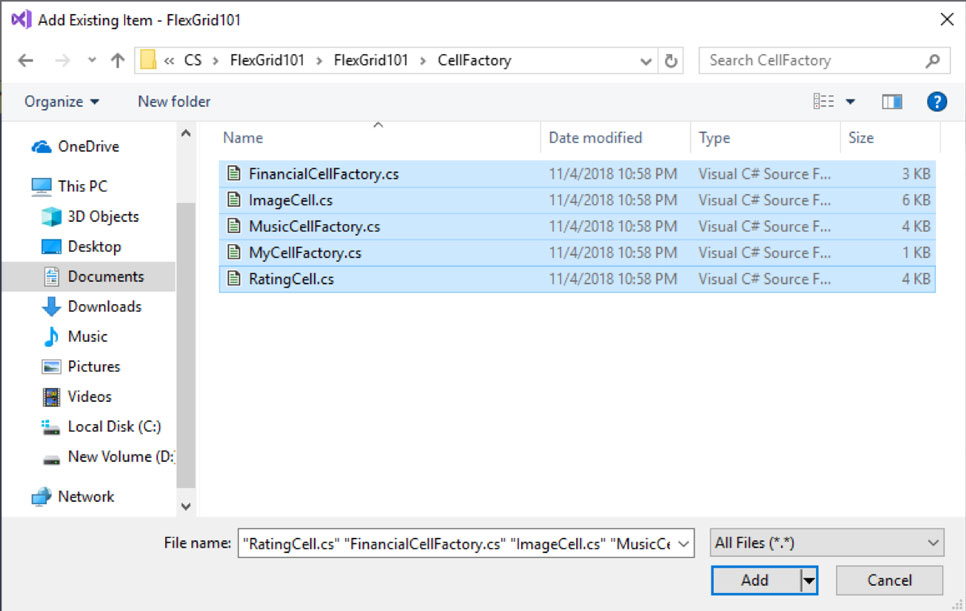Open the Add button's dropdown arrow
This screenshot has width=966, height=611.
808,580
